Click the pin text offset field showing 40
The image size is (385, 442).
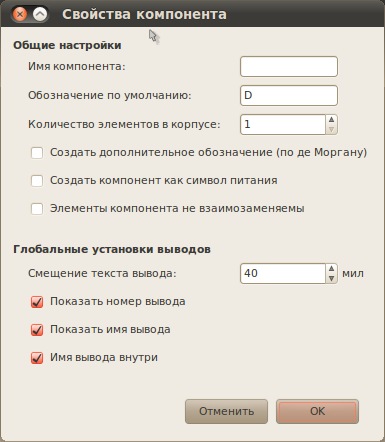click(283, 273)
